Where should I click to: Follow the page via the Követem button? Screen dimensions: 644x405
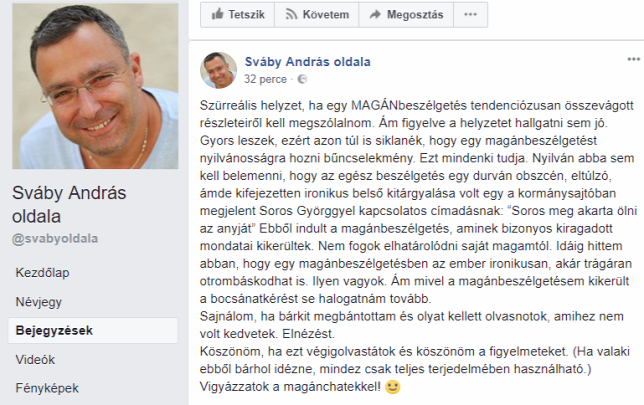(x=317, y=15)
